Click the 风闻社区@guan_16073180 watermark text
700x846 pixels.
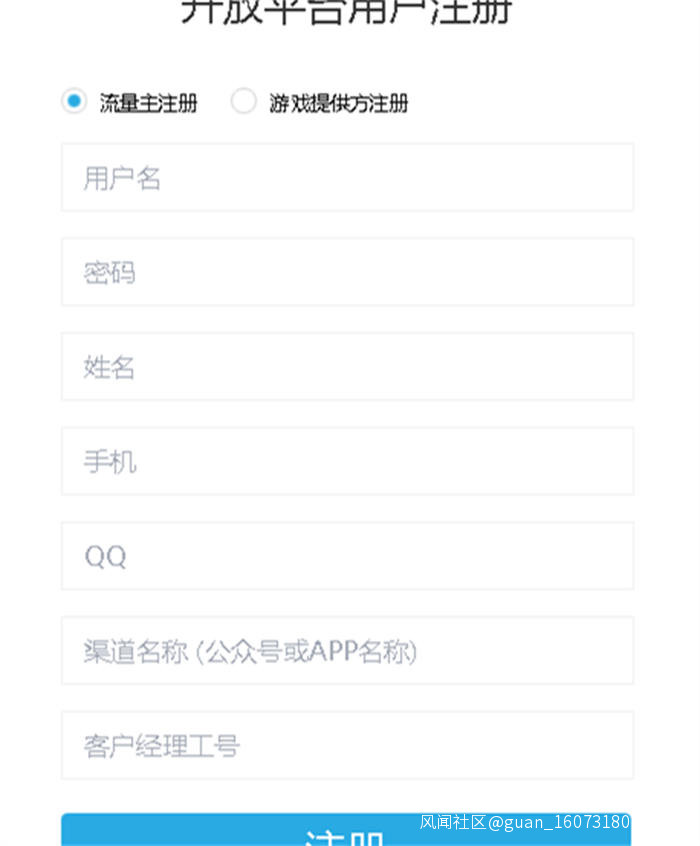pos(525,822)
